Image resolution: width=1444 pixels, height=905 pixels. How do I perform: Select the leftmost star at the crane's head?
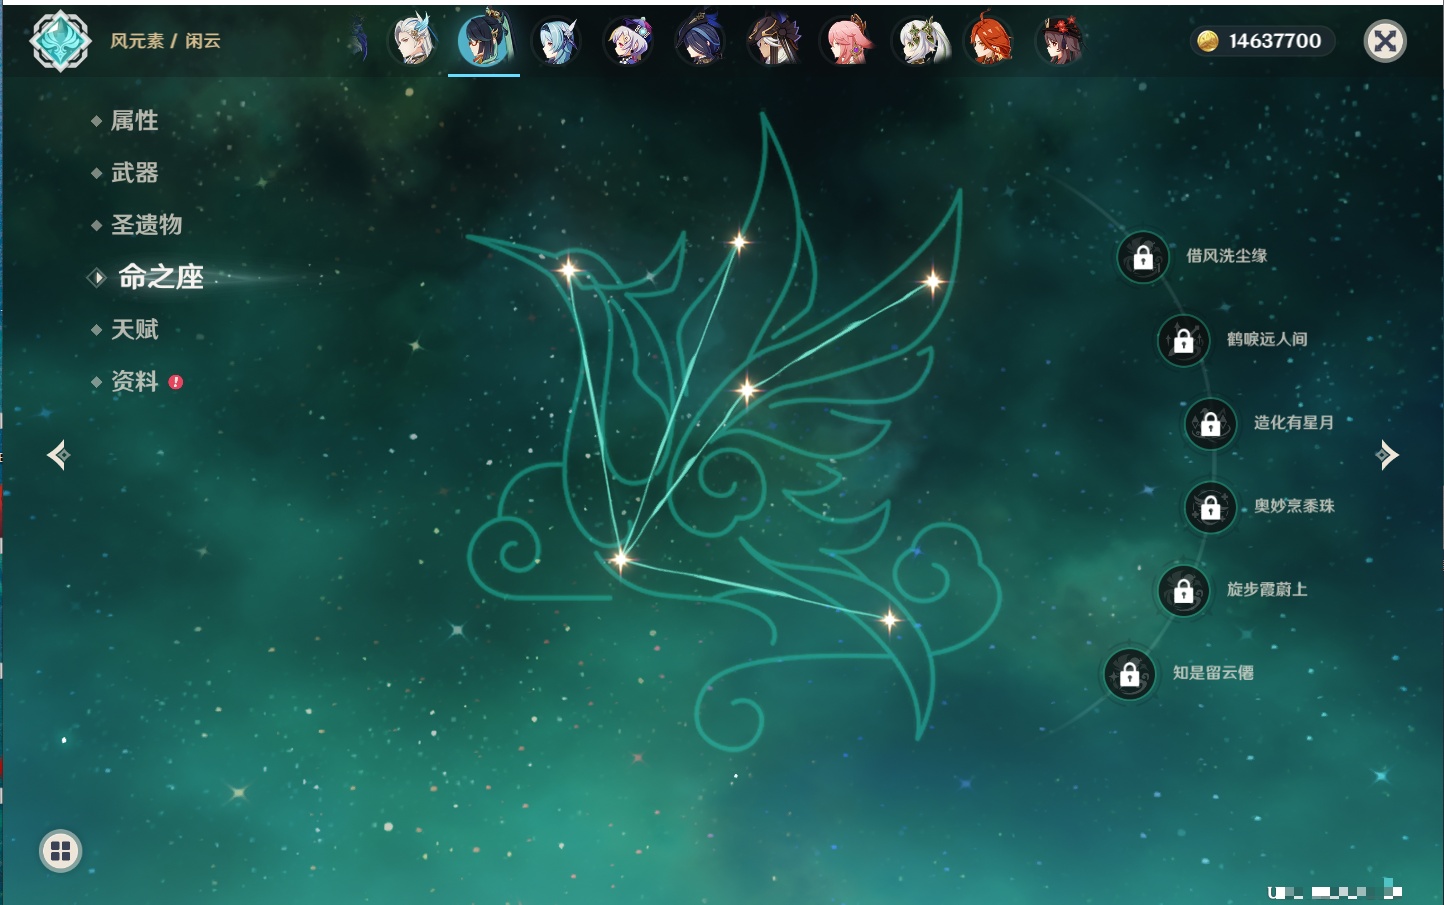(x=568, y=269)
